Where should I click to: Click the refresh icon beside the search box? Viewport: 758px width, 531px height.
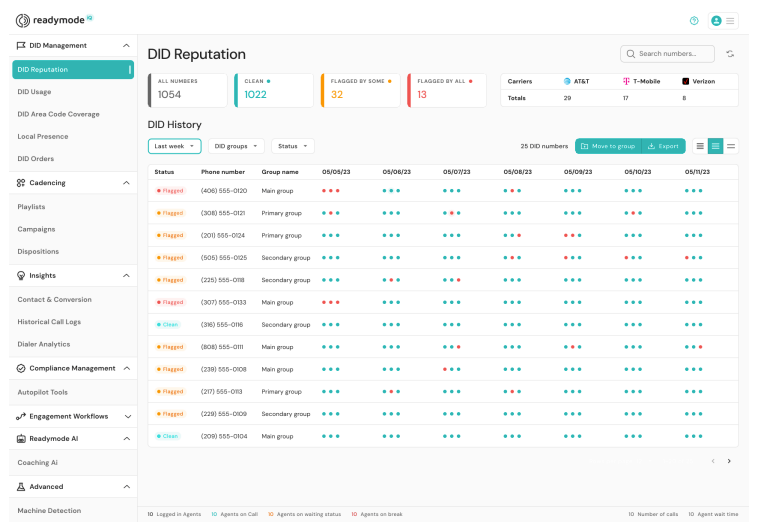pyautogui.click(x=730, y=54)
